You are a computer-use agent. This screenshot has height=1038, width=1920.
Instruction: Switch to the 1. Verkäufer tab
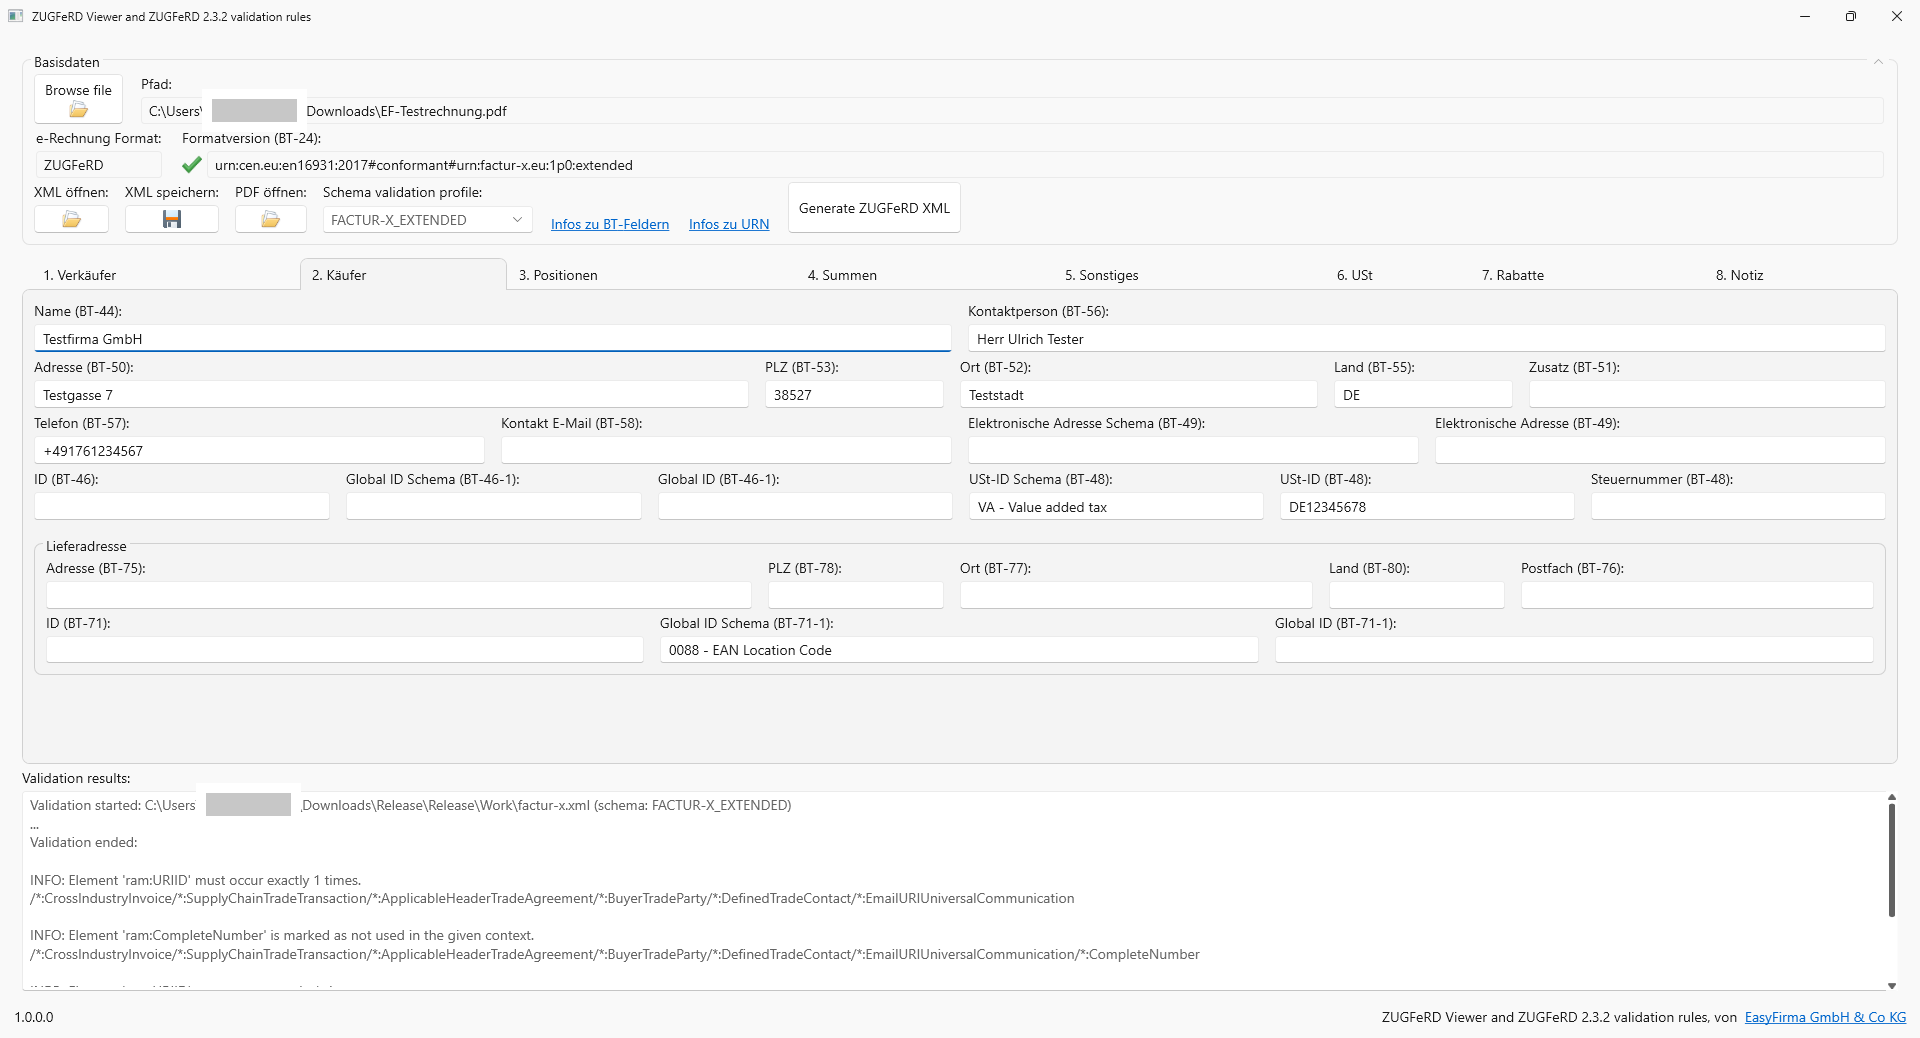(x=80, y=275)
